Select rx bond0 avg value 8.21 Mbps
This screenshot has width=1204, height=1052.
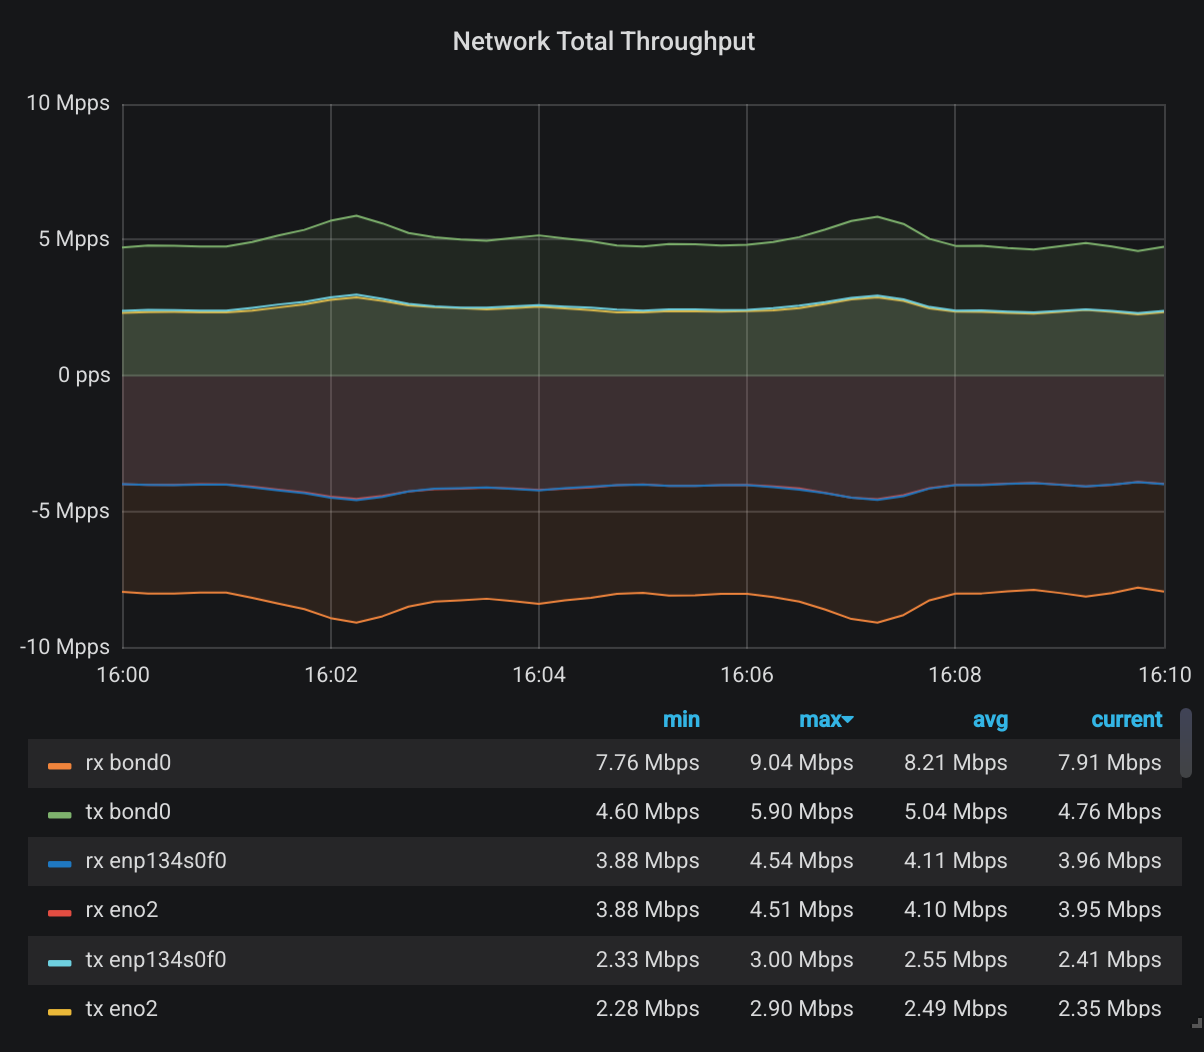956,763
